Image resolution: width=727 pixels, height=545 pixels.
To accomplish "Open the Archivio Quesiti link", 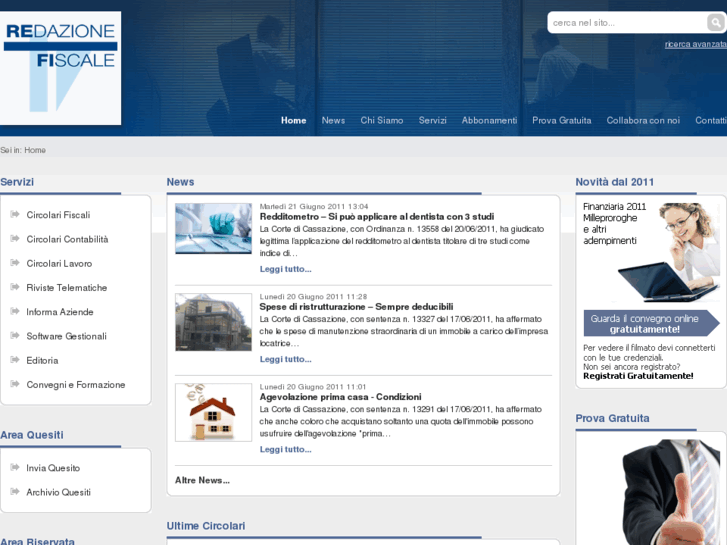I will point(58,492).
